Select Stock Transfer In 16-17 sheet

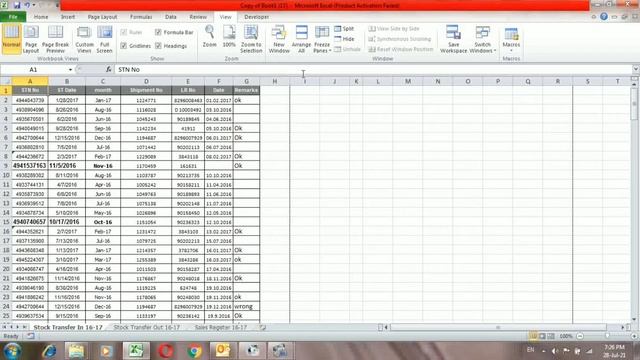68,327
